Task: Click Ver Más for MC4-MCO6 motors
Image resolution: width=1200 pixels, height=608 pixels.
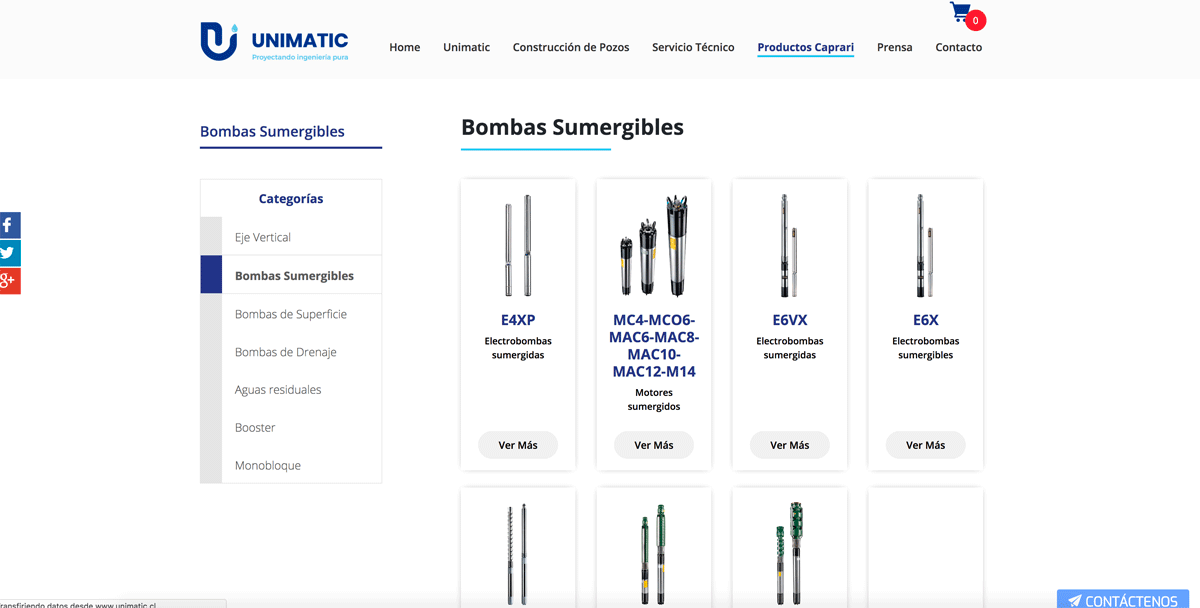Action: [654, 445]
